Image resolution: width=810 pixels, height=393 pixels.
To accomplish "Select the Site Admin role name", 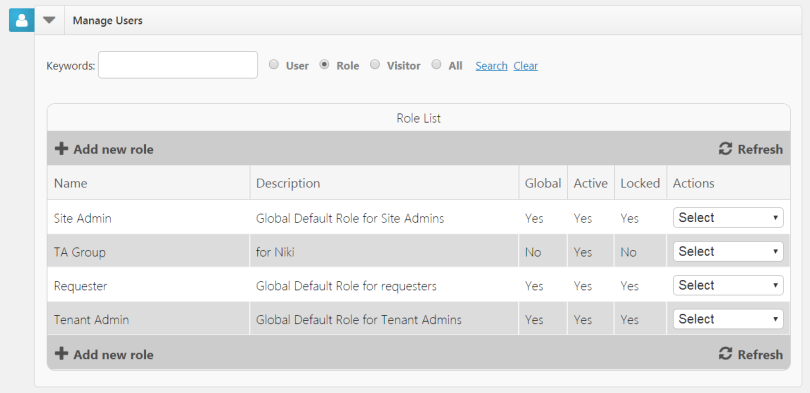I will pyautogui.click(x=83, y=218).
